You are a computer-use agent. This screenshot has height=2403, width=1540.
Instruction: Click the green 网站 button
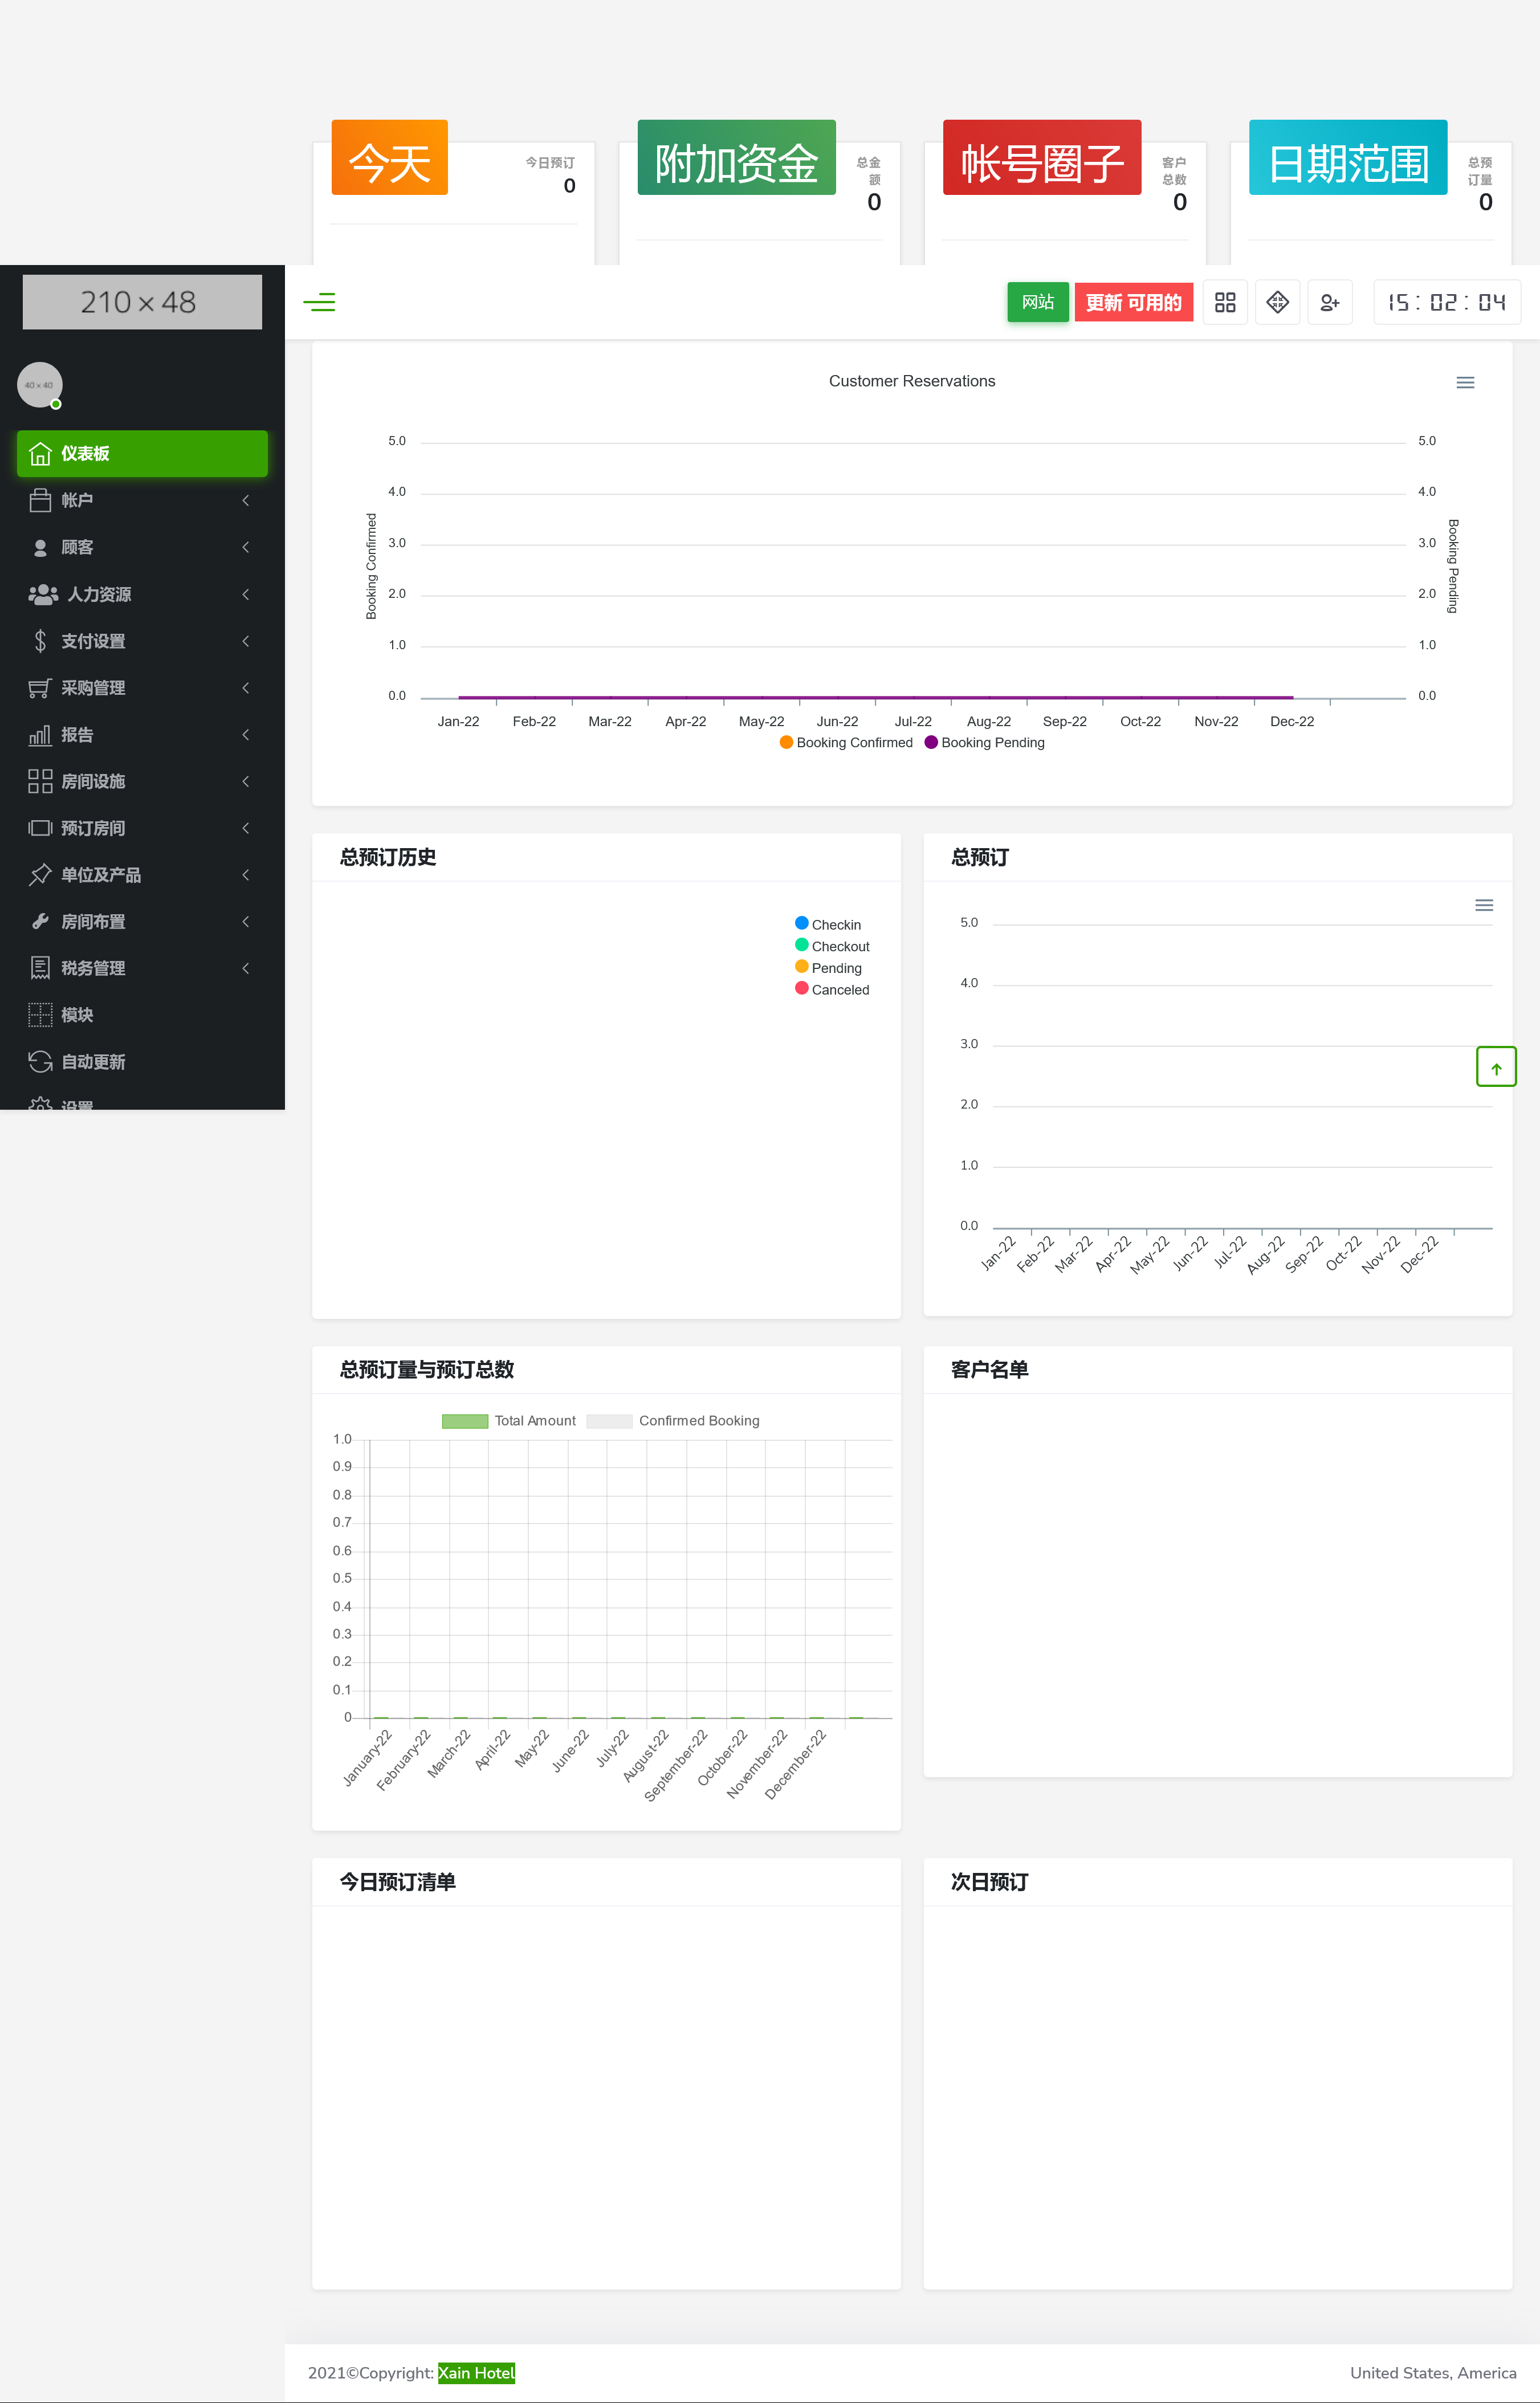[1038, 302]
